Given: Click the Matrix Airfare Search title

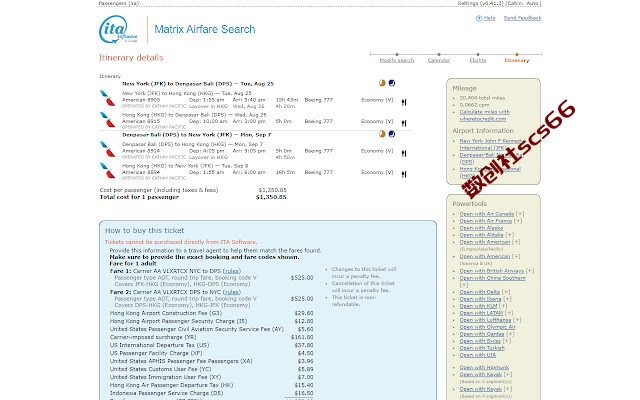Looking at the screenshot, I should 204,29.
